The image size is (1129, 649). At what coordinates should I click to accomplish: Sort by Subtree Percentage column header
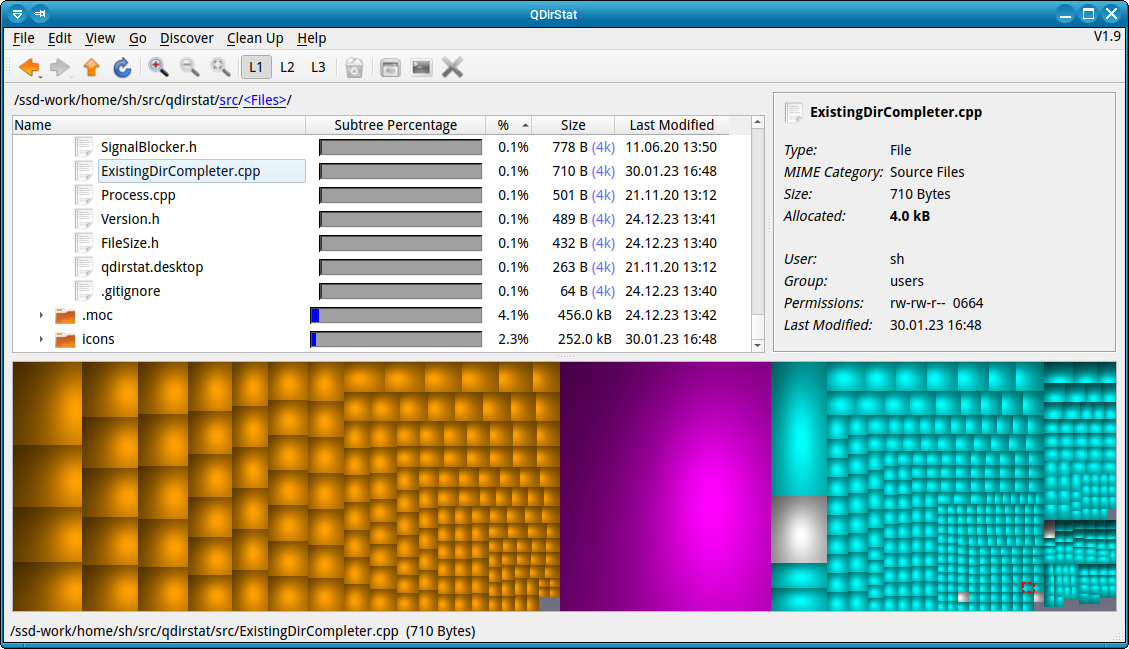(x=395, y=125)
